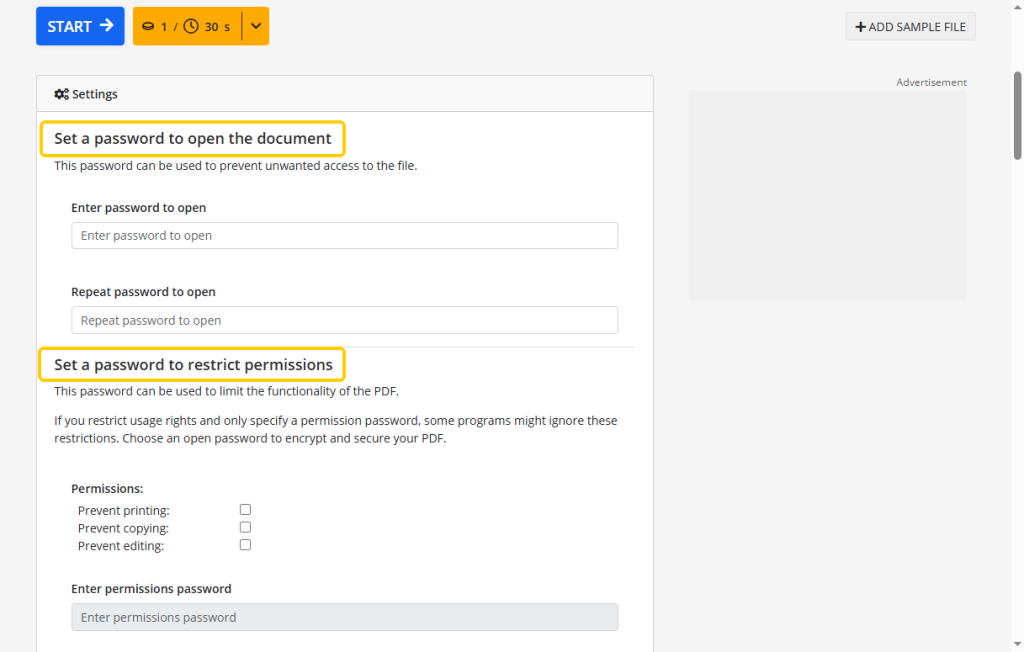Screen dimensions: 1024x652
Task: Click the coin icon in the orange button
Action: (148, 27)
